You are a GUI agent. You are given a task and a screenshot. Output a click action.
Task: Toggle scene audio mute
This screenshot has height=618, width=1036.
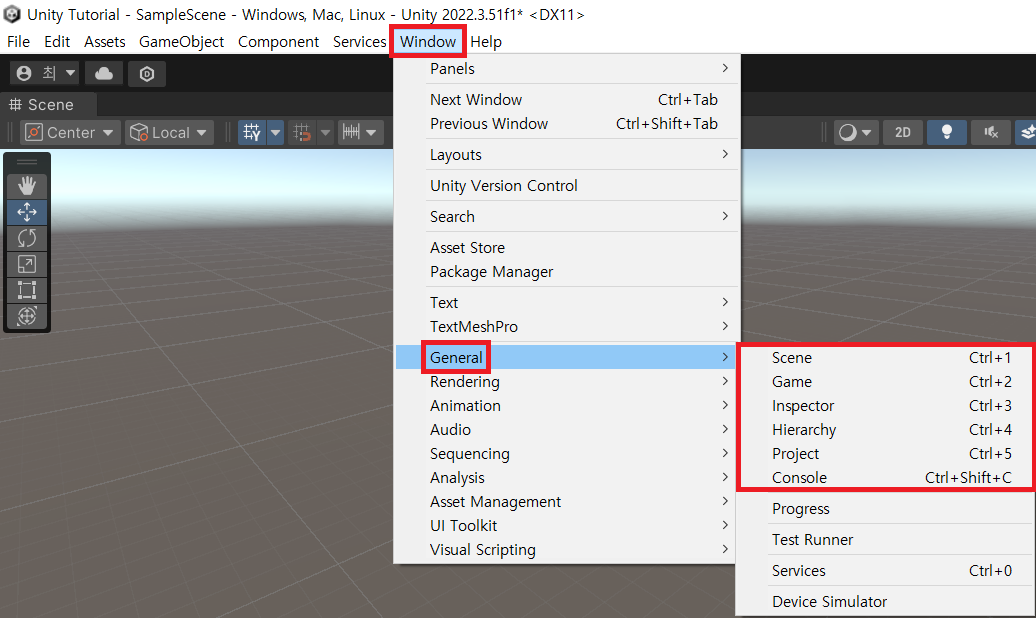coord(991,133)
